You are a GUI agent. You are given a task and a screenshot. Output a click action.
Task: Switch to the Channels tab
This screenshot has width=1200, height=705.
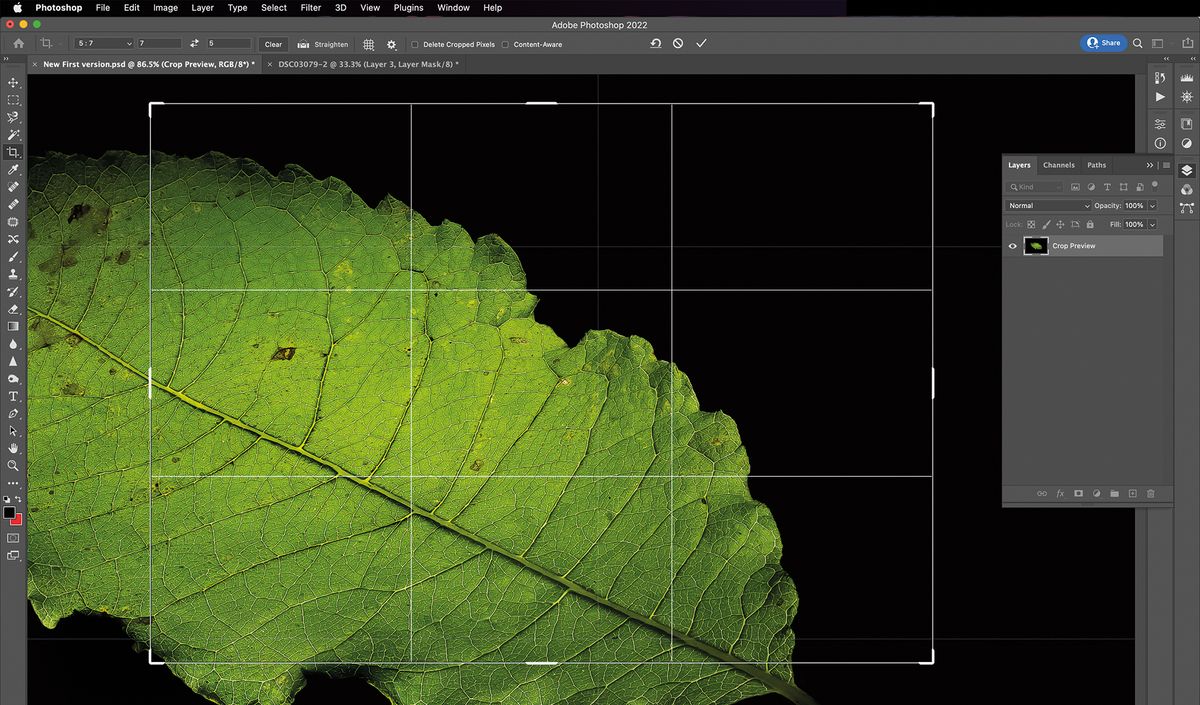pyautogui.click(x=1058, y=165)
